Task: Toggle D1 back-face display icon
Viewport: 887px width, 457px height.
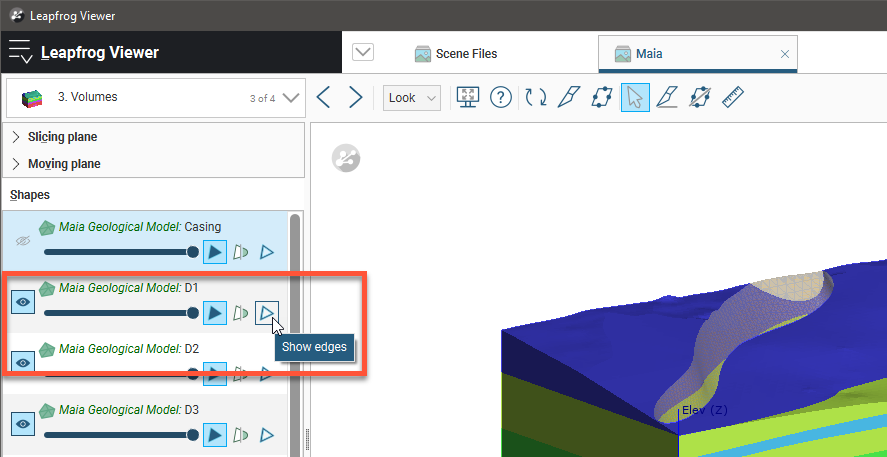Action: [x=241, y=312]
